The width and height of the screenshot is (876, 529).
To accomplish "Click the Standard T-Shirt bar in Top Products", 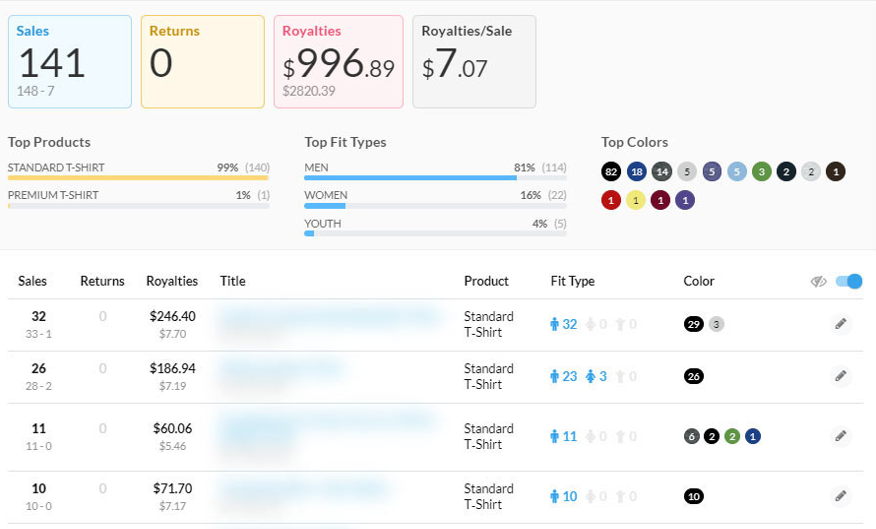I will 138,177.
